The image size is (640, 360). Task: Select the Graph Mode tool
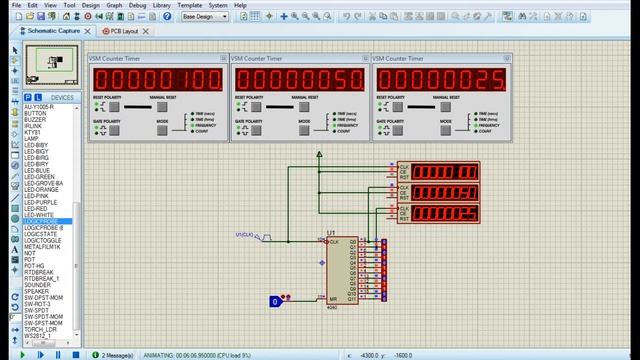tap(15, 144)
